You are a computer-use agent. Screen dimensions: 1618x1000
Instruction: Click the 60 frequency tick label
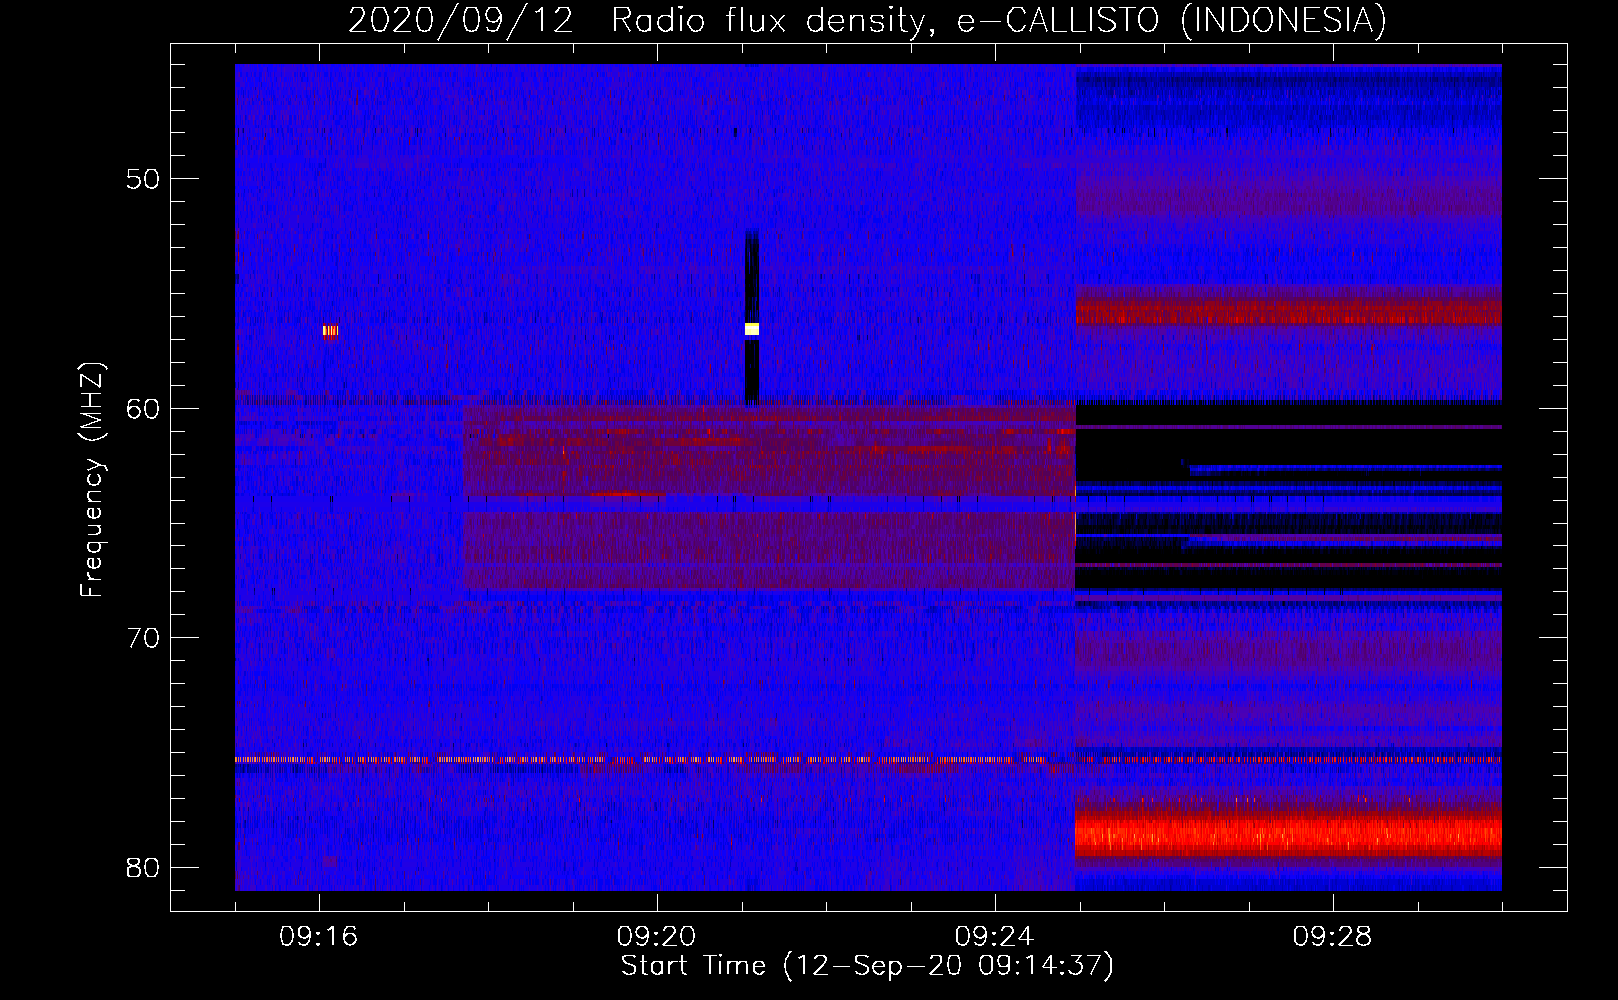[x=143, y=408]
